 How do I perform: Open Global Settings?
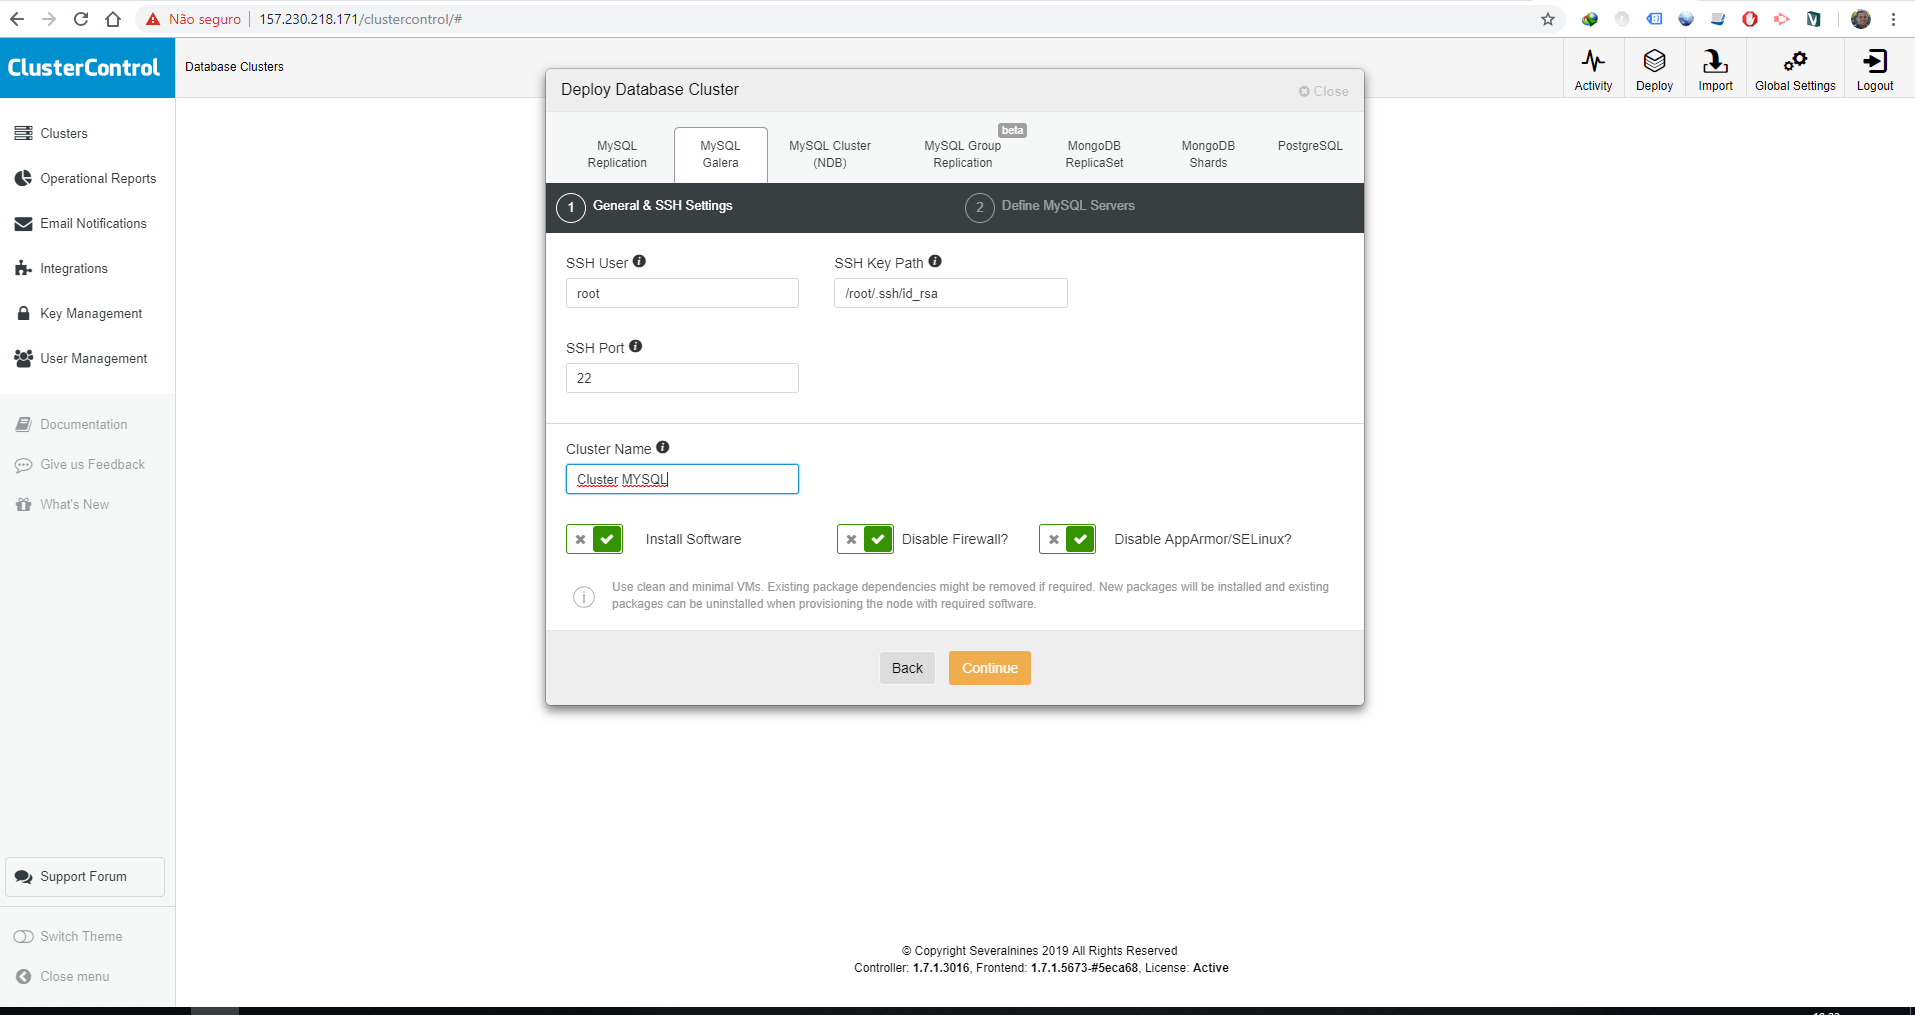[1794, 68]
